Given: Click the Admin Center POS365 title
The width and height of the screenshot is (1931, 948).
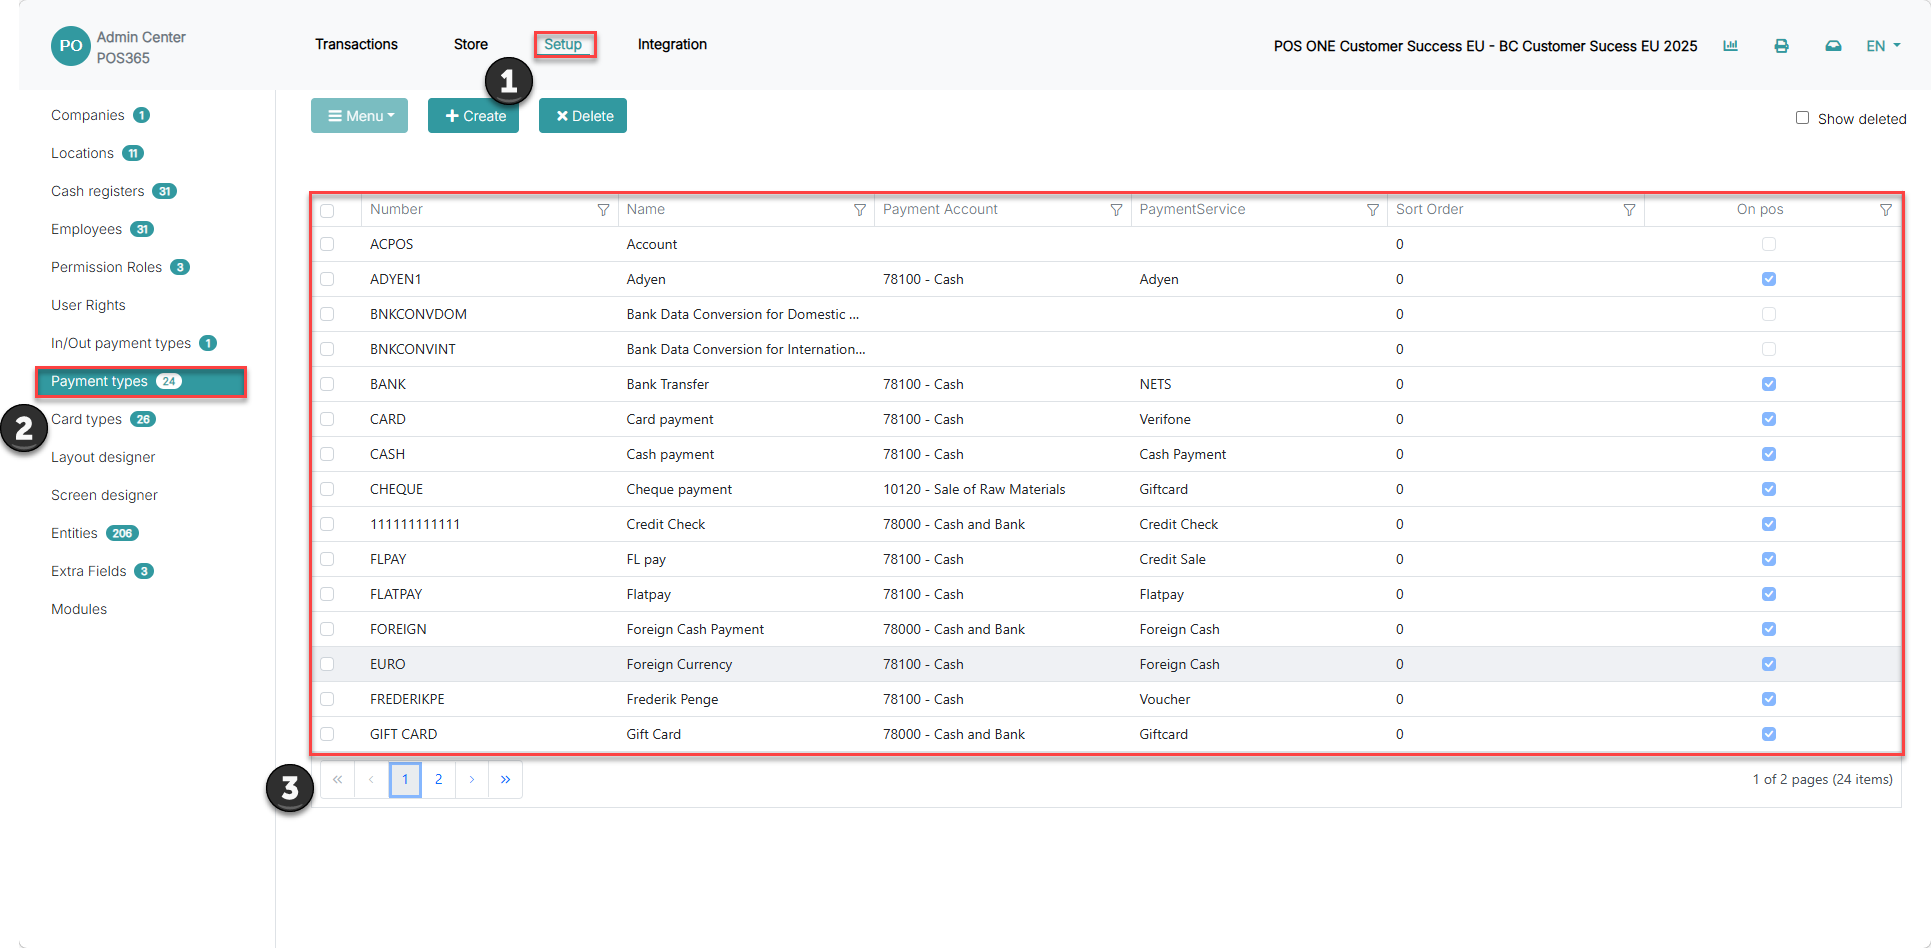Looking at the screenshot, I should pyautogui.click(x=141, y=47).
